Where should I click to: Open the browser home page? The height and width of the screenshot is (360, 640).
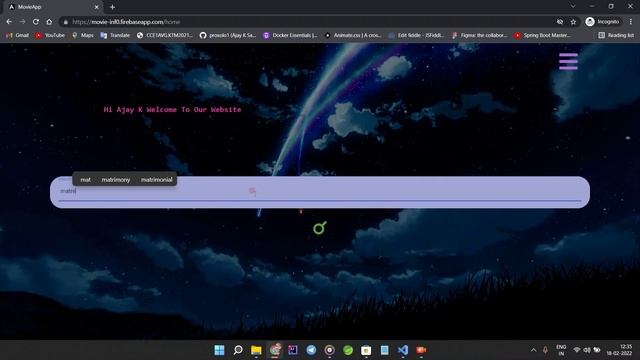(x=49, y=22)
